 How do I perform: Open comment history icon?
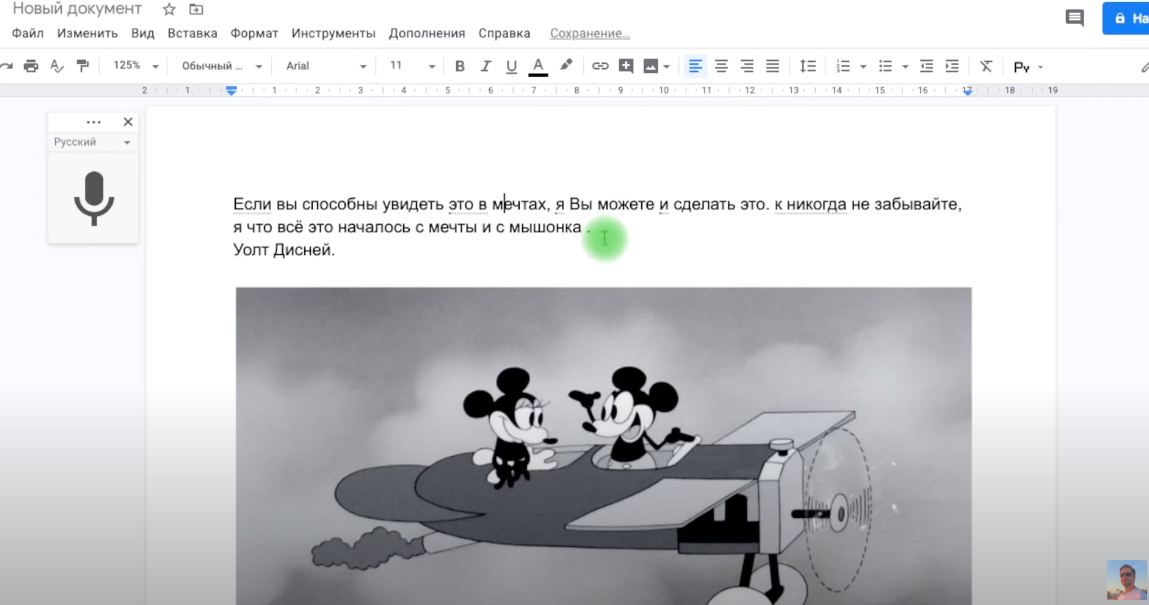[1074, 18]
